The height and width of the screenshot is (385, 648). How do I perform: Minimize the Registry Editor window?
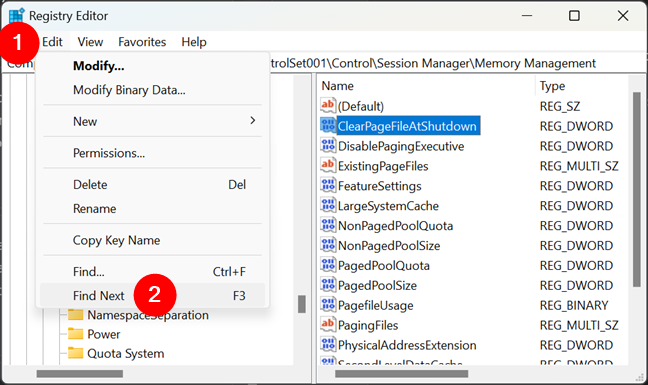[527, 16]
